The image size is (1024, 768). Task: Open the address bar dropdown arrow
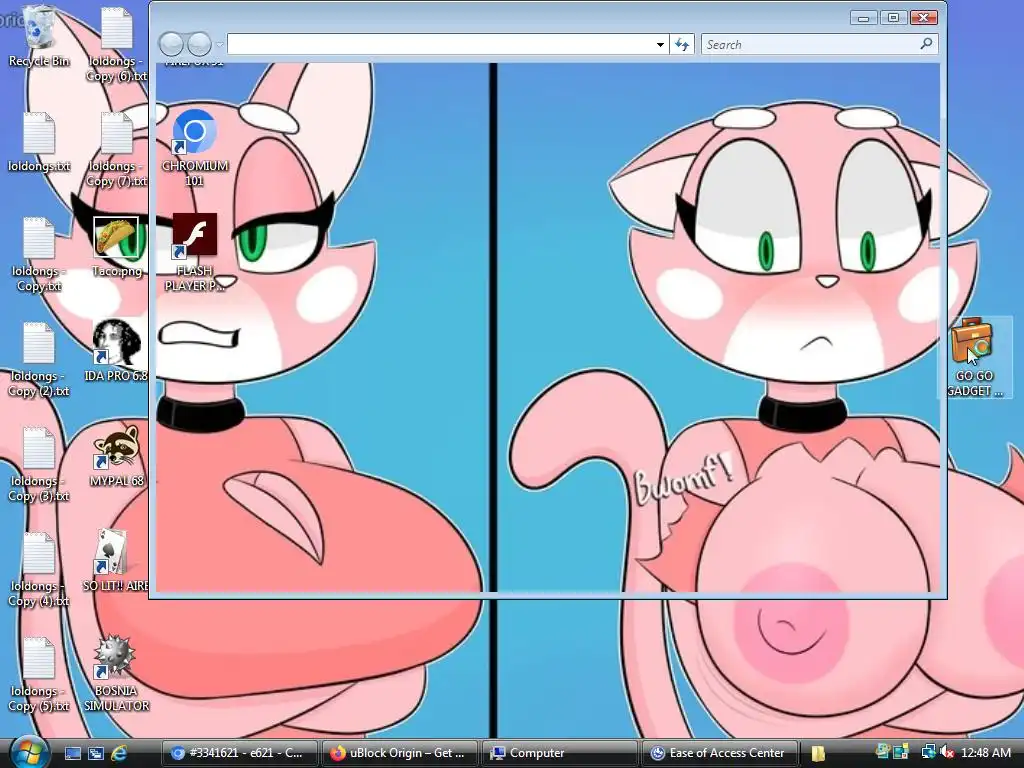pos(660,44)
